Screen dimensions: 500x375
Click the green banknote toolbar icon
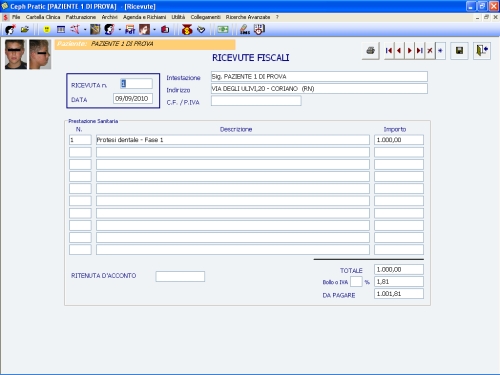(223, 30)
